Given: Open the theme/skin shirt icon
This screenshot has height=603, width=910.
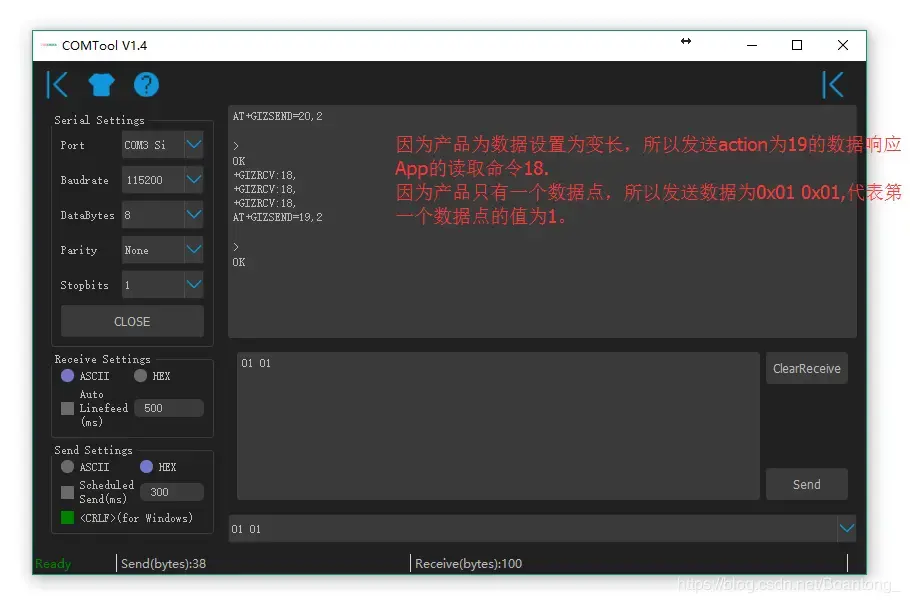Looking at the screenshot, I should [x=101, y=85].
